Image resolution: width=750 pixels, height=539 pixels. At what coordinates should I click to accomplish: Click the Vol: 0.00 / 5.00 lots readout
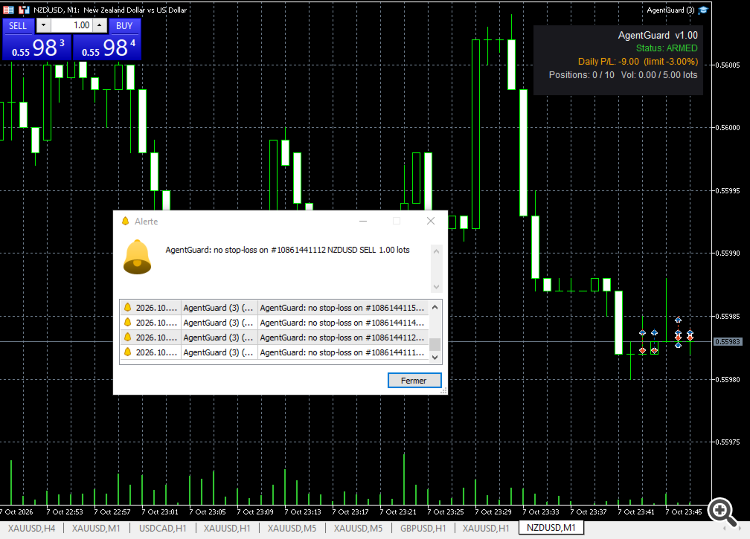[x=659, y=75]
